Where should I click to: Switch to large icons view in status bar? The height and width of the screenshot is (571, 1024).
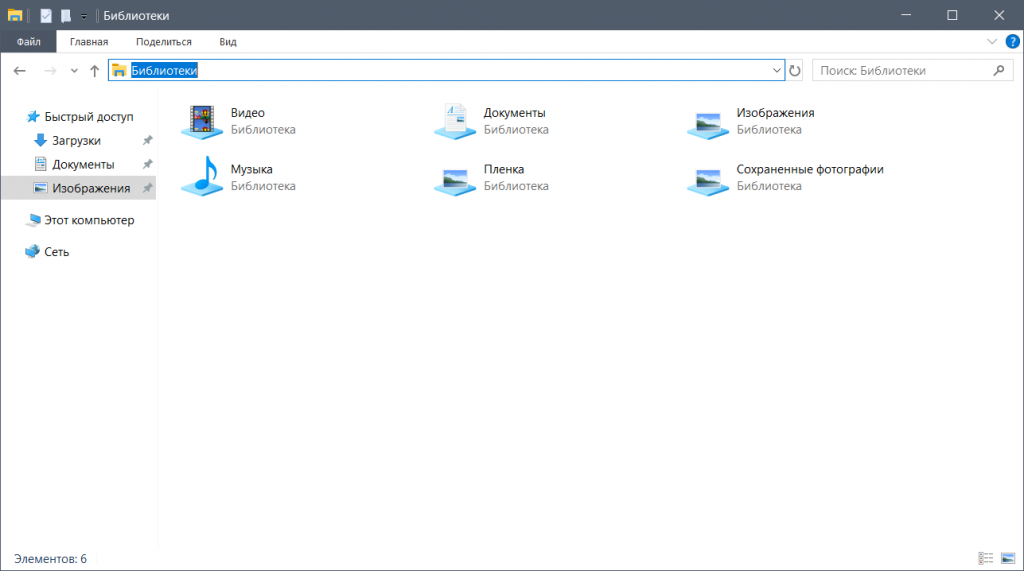point(1008,558)
